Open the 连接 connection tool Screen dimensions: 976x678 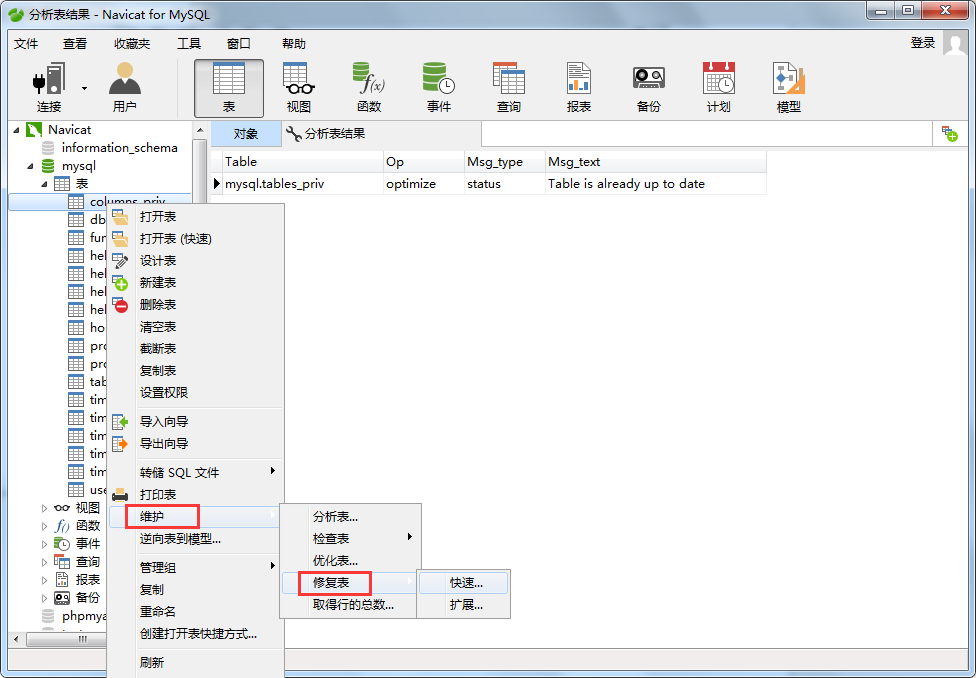[49, 87]
